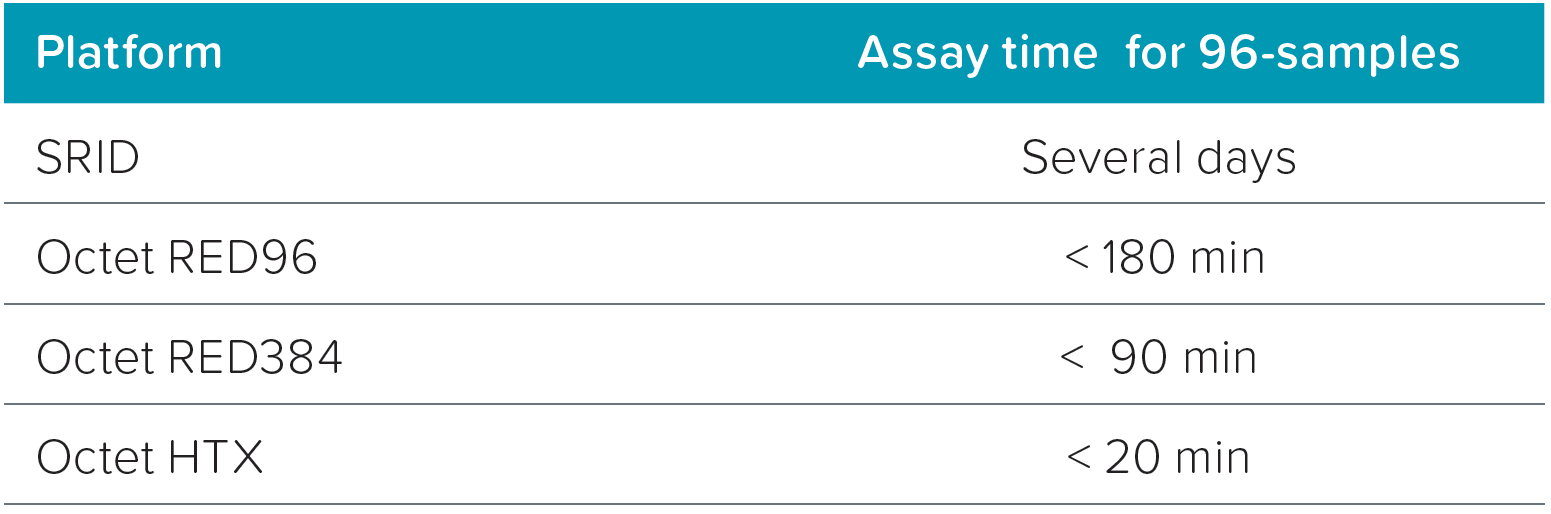The width and height of the screenshot is (1551, 514).
Task: Click the less-than symbol before 20 min
Action: point(1078,459)
